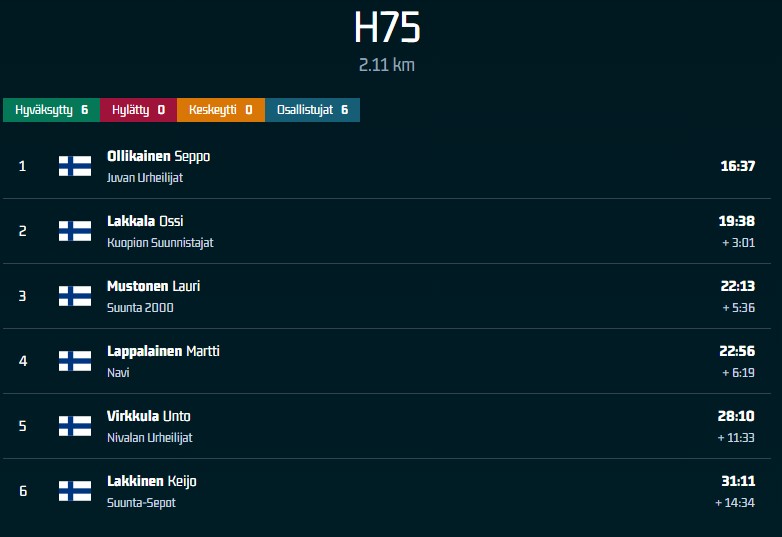The width and height of the screenshot is (782, 537).
Task: Open the Virkkula Unto entry
Action: (x=148, y=416)
